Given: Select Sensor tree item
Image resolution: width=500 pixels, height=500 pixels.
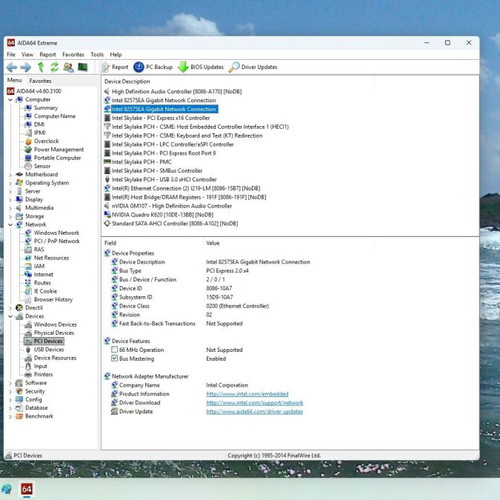Looking at the screenshot, I should pos(42,166).
